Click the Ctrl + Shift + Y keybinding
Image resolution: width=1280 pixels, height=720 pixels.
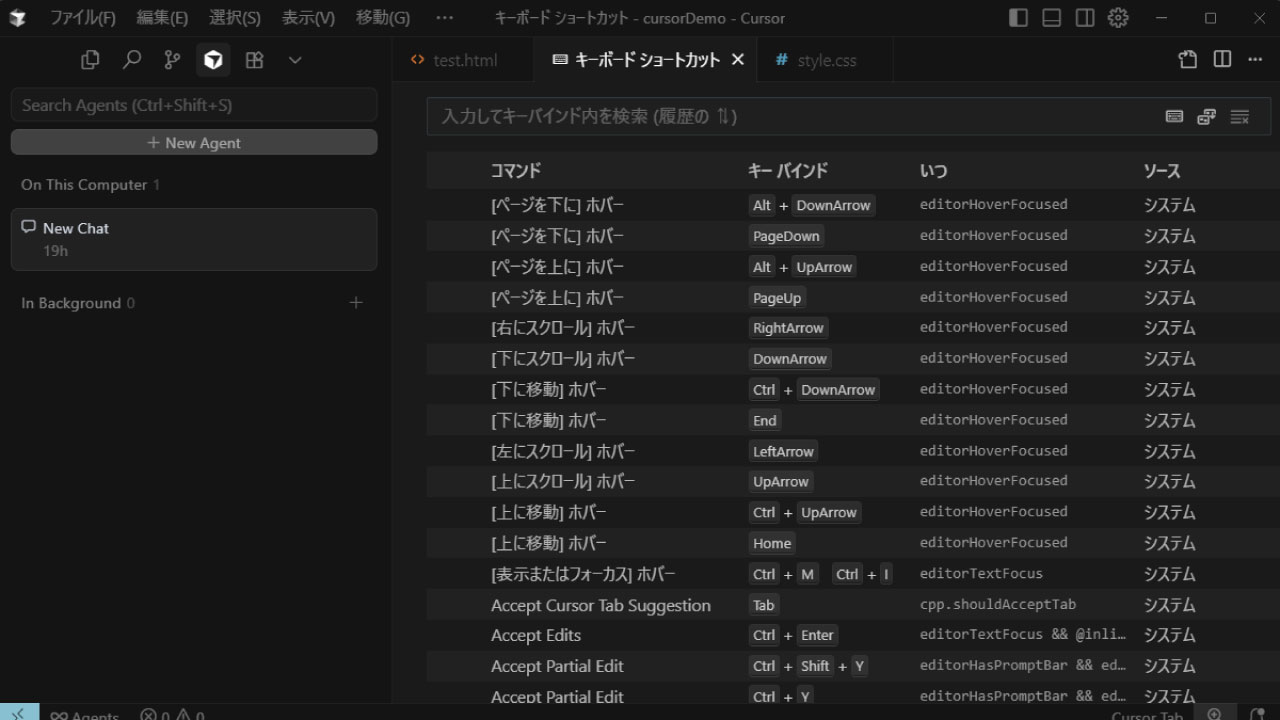(809, 666)
